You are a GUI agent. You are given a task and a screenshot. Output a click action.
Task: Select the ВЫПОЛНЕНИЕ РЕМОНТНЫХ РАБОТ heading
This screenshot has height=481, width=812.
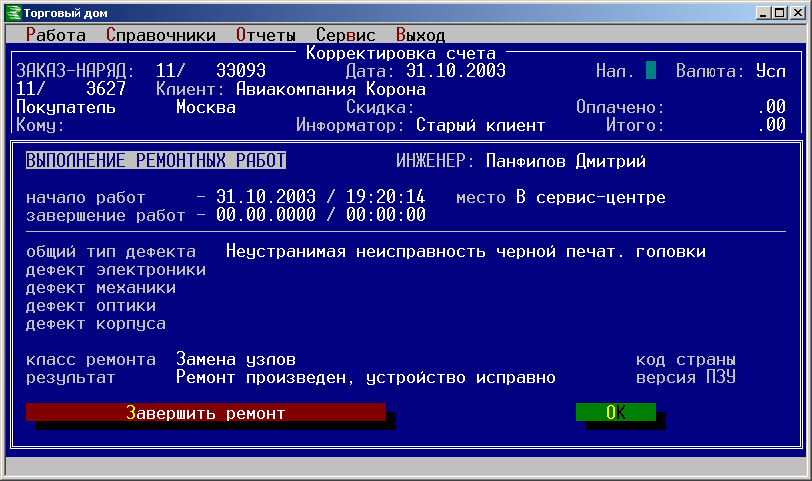(155, 161)
